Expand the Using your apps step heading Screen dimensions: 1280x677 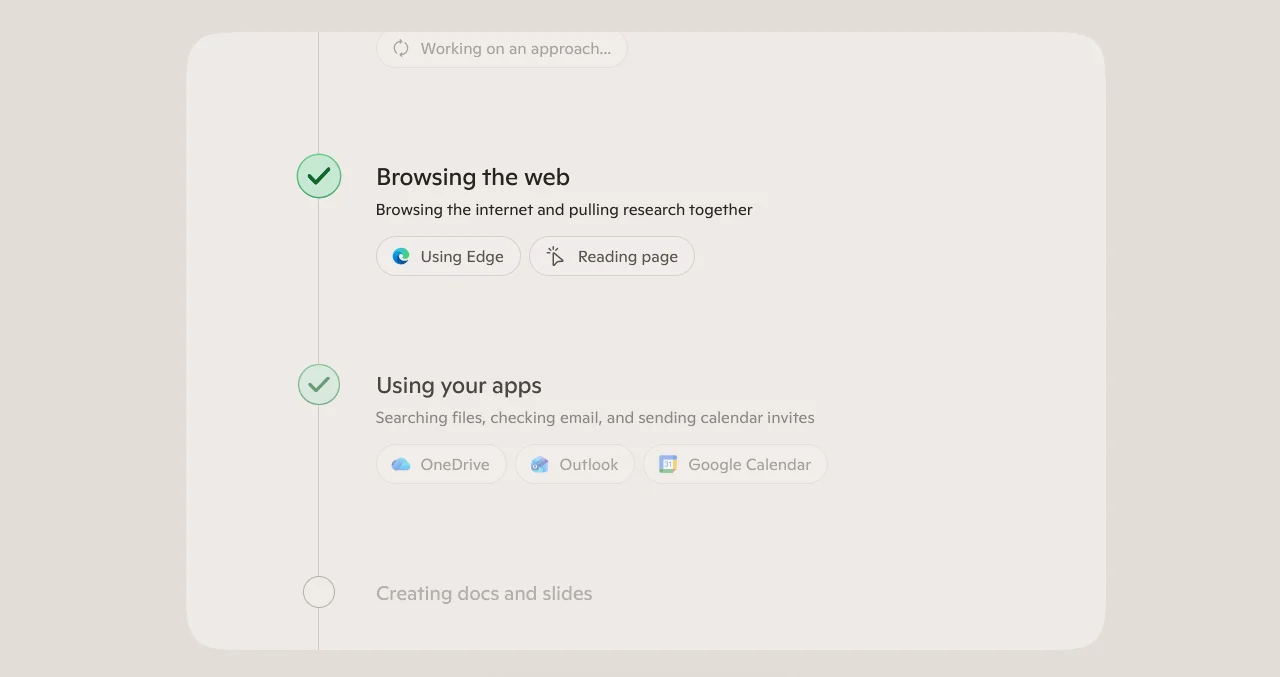[x=459, y=385]
